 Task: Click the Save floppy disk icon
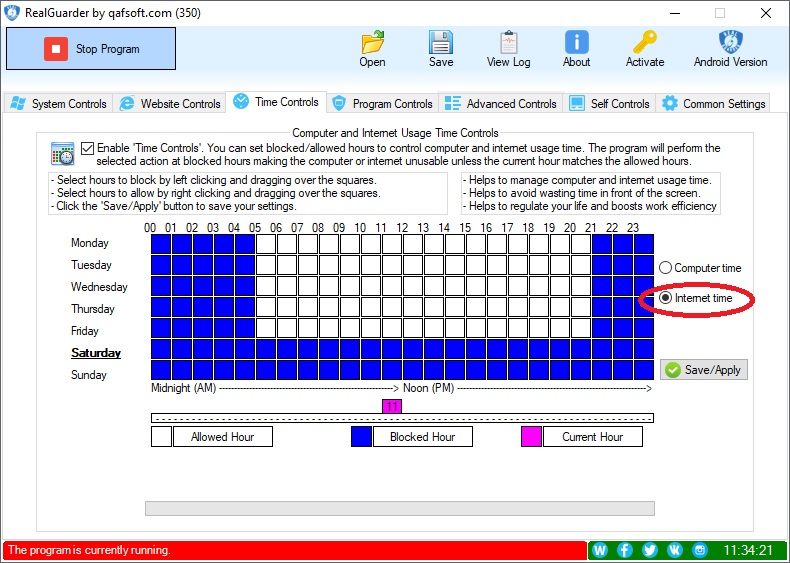(441, 42)
